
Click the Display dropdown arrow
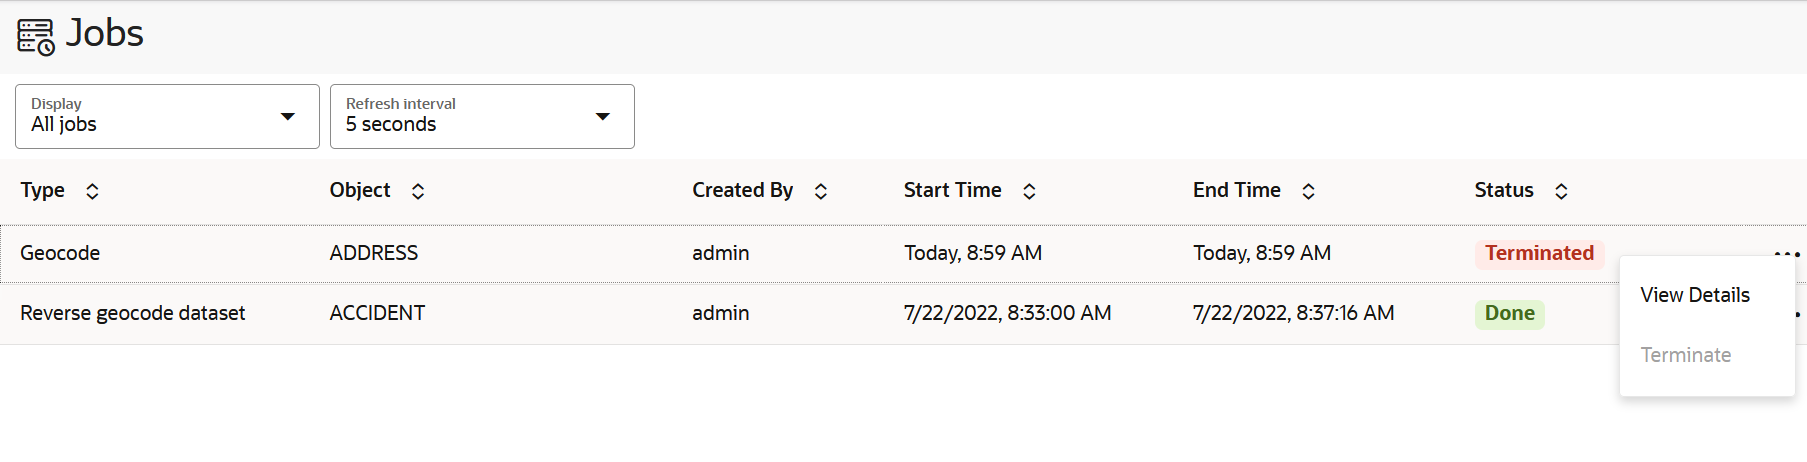click(x=288, y=117)
